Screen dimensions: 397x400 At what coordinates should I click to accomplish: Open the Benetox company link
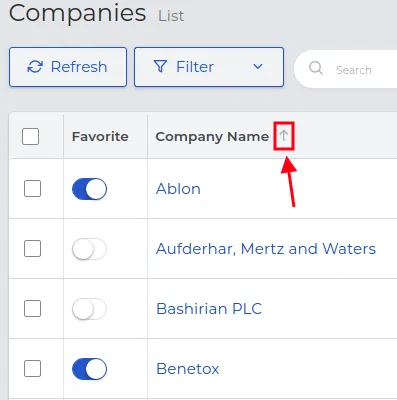click(x=188, y=369)
